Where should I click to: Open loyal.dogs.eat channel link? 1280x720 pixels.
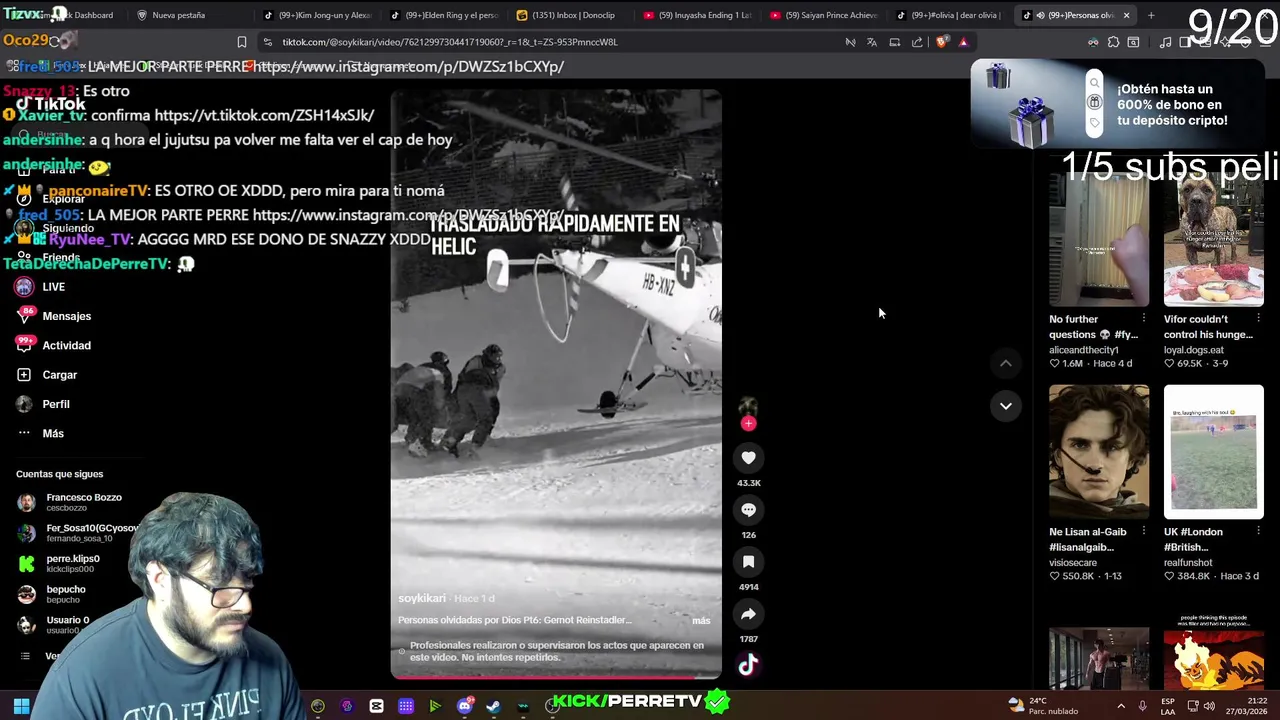[1194, 350]
